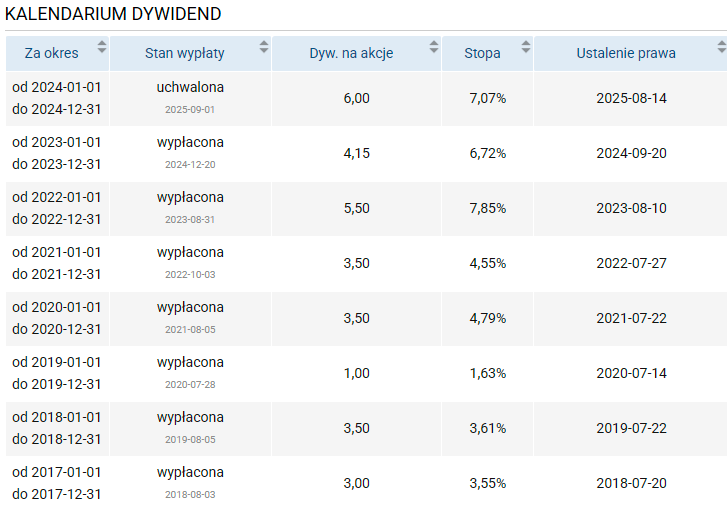Click record date 2024-09-20
The height and width of the screenshot is (505, 727).
pos(631,153)
